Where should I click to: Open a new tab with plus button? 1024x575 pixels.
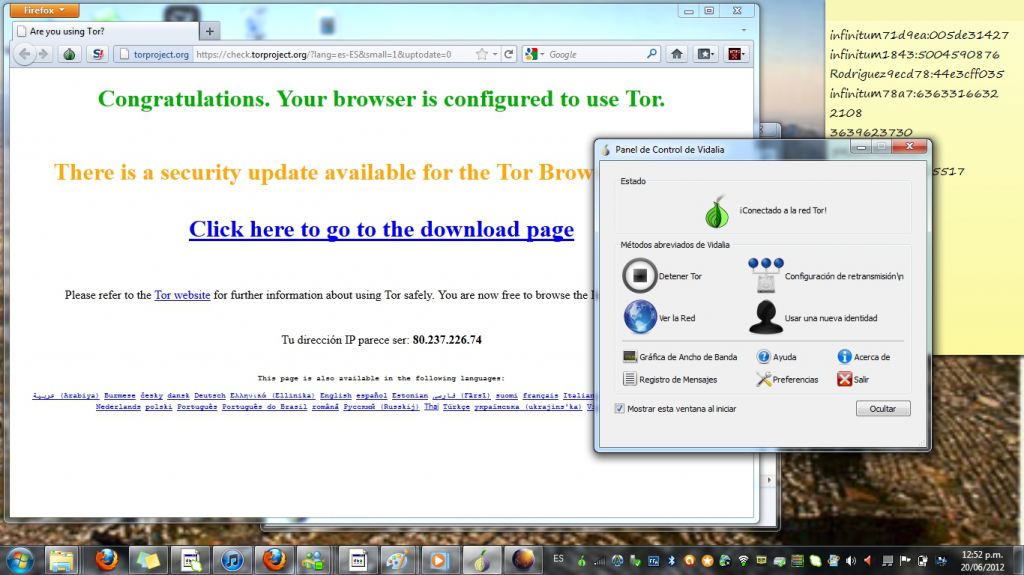point(209,31)
